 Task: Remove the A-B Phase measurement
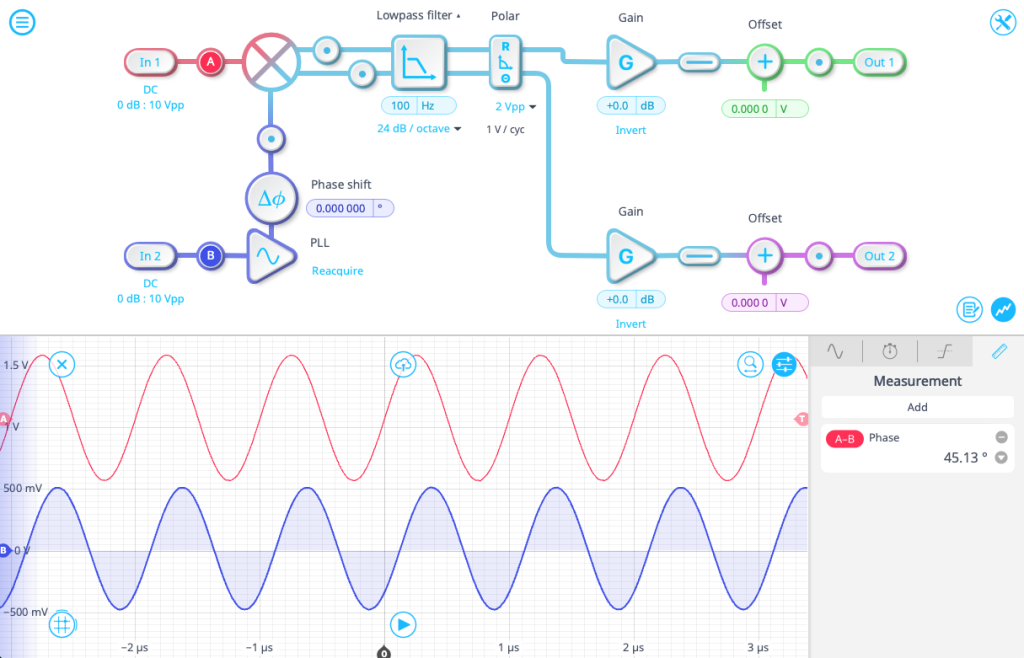(1001, 437)
